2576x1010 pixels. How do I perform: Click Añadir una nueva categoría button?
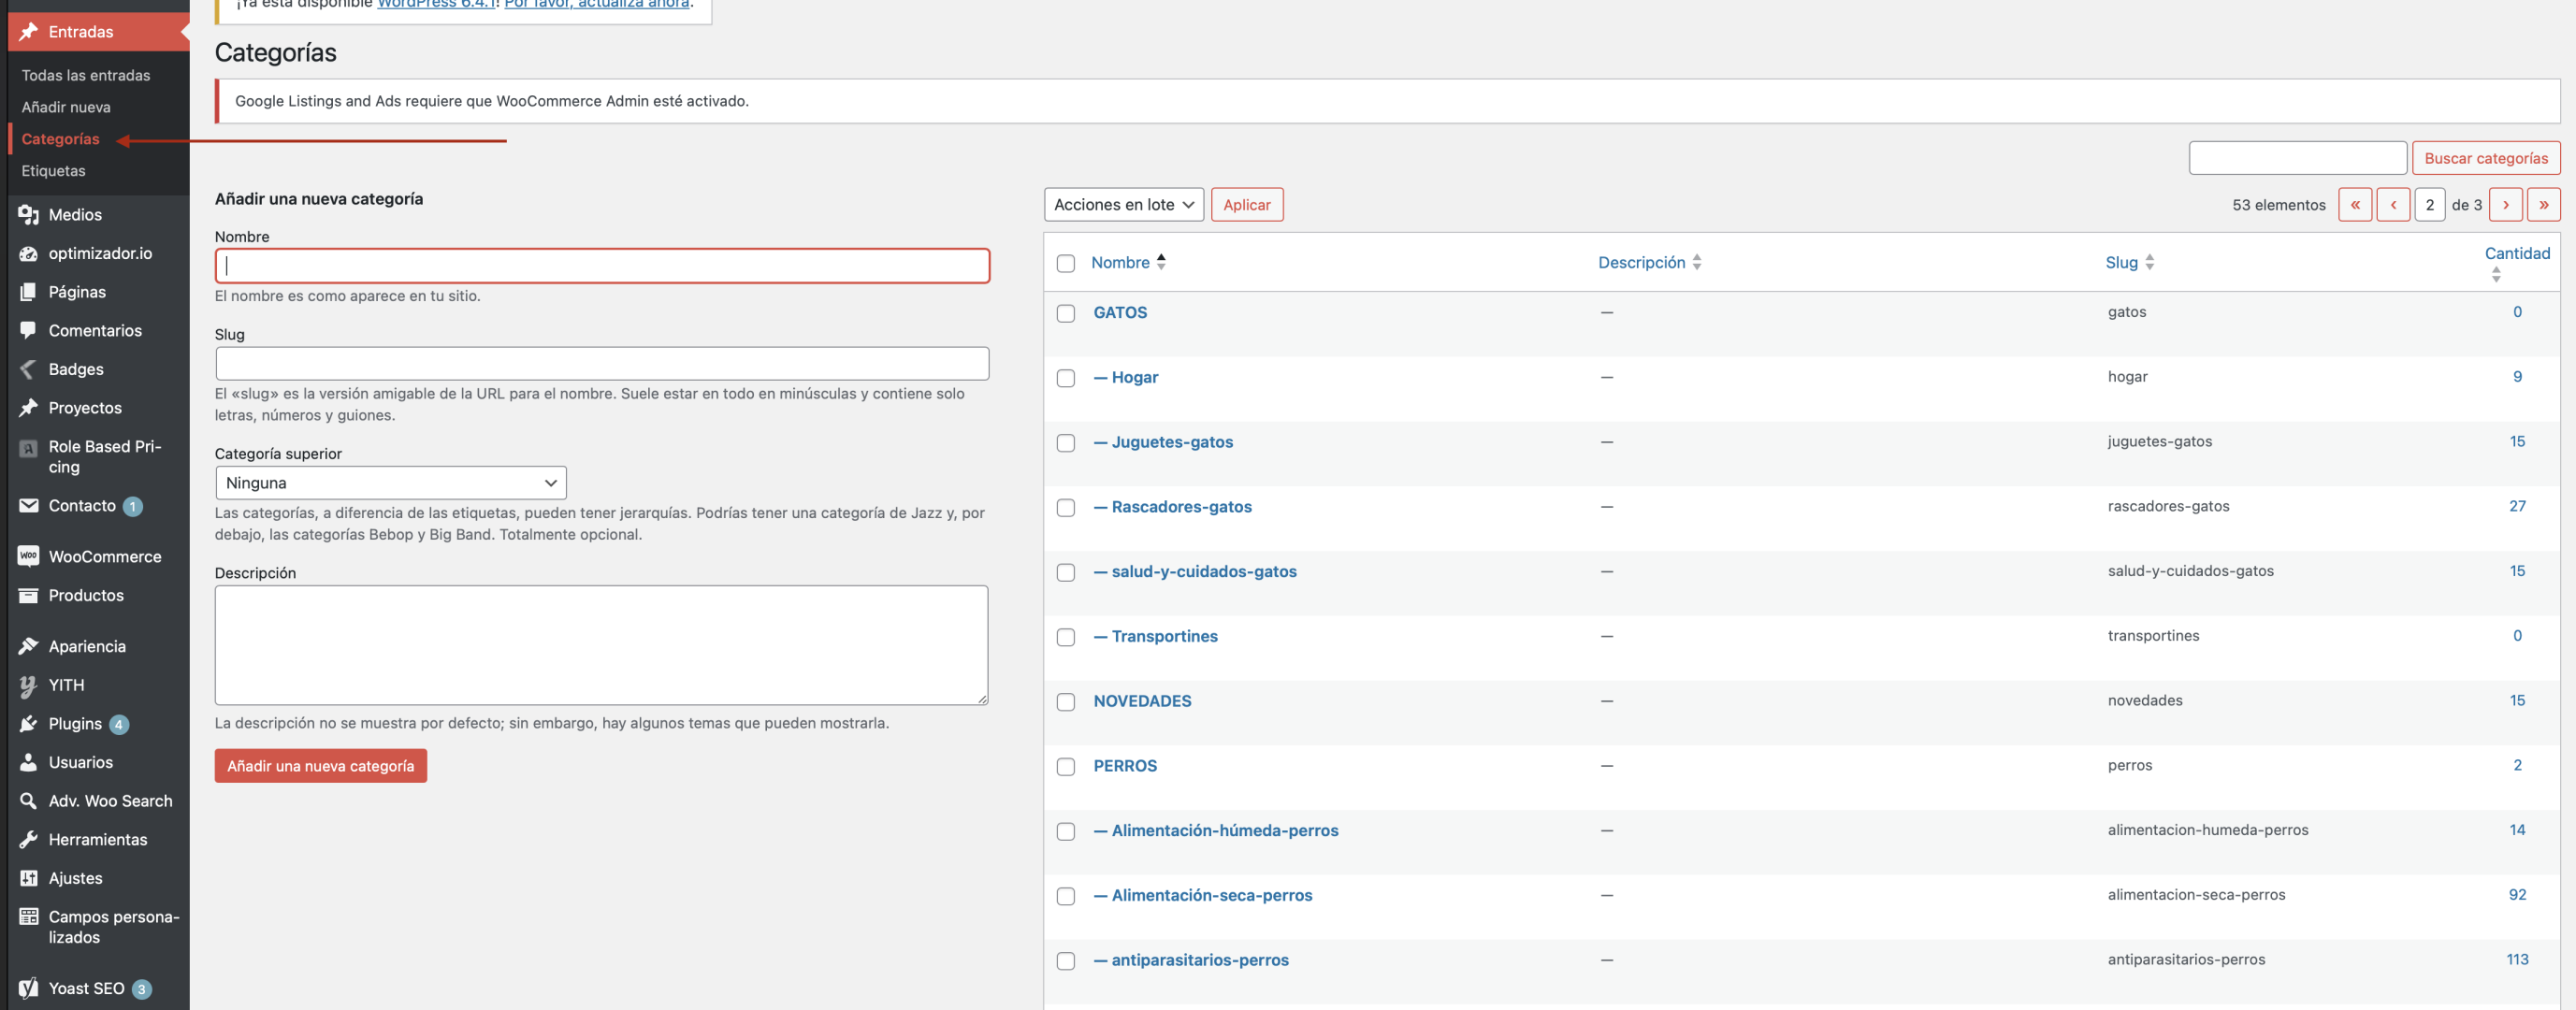pyautogui.click(x=320, y=766)
